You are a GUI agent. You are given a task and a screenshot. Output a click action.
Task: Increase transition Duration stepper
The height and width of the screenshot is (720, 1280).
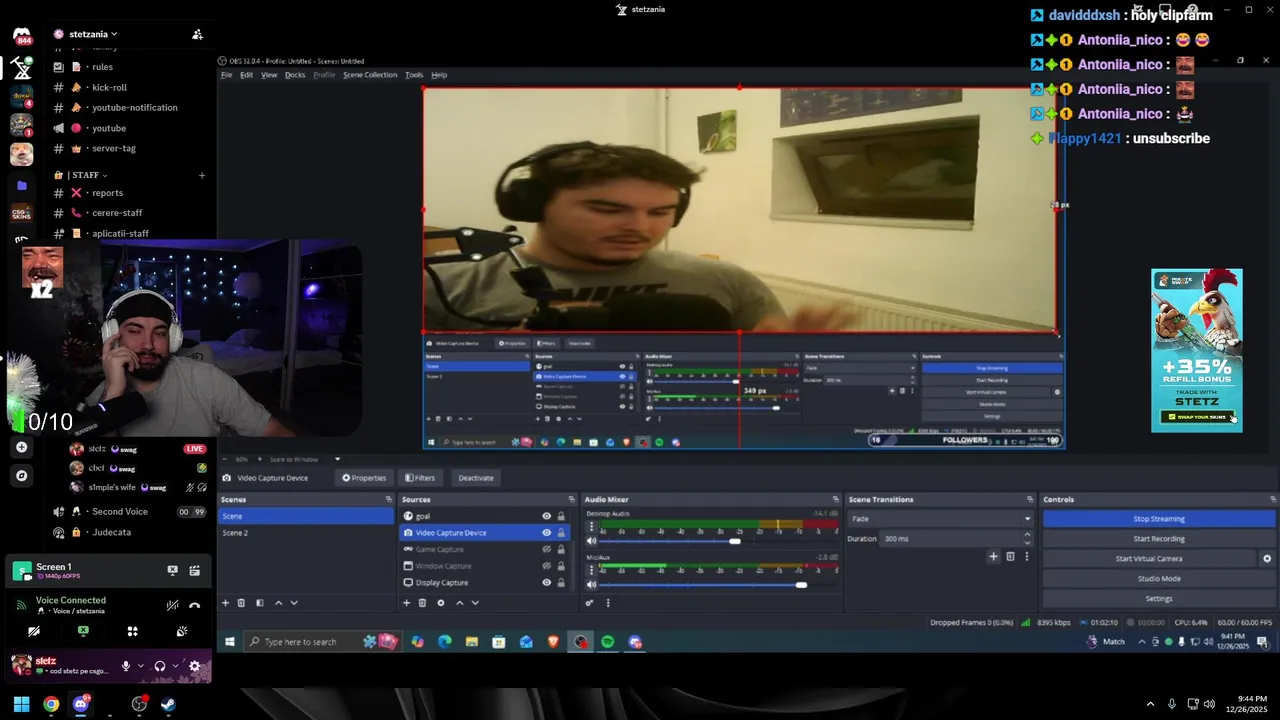pos(1027,535)
